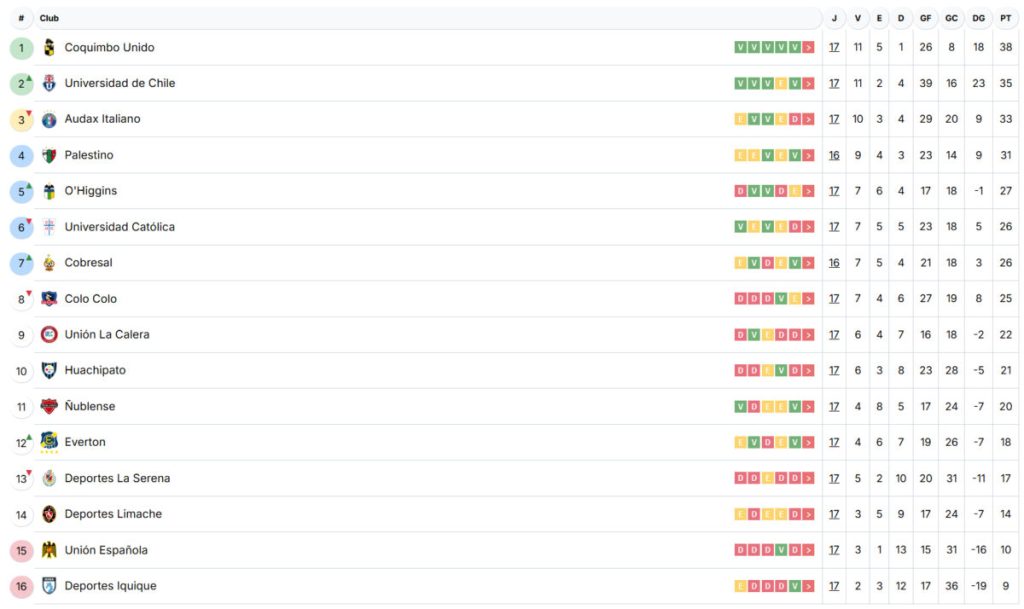Click the Everton club crest
The width and height of the screenshot is (1024, 609).
pyautogui.click(x=49, y=442)
